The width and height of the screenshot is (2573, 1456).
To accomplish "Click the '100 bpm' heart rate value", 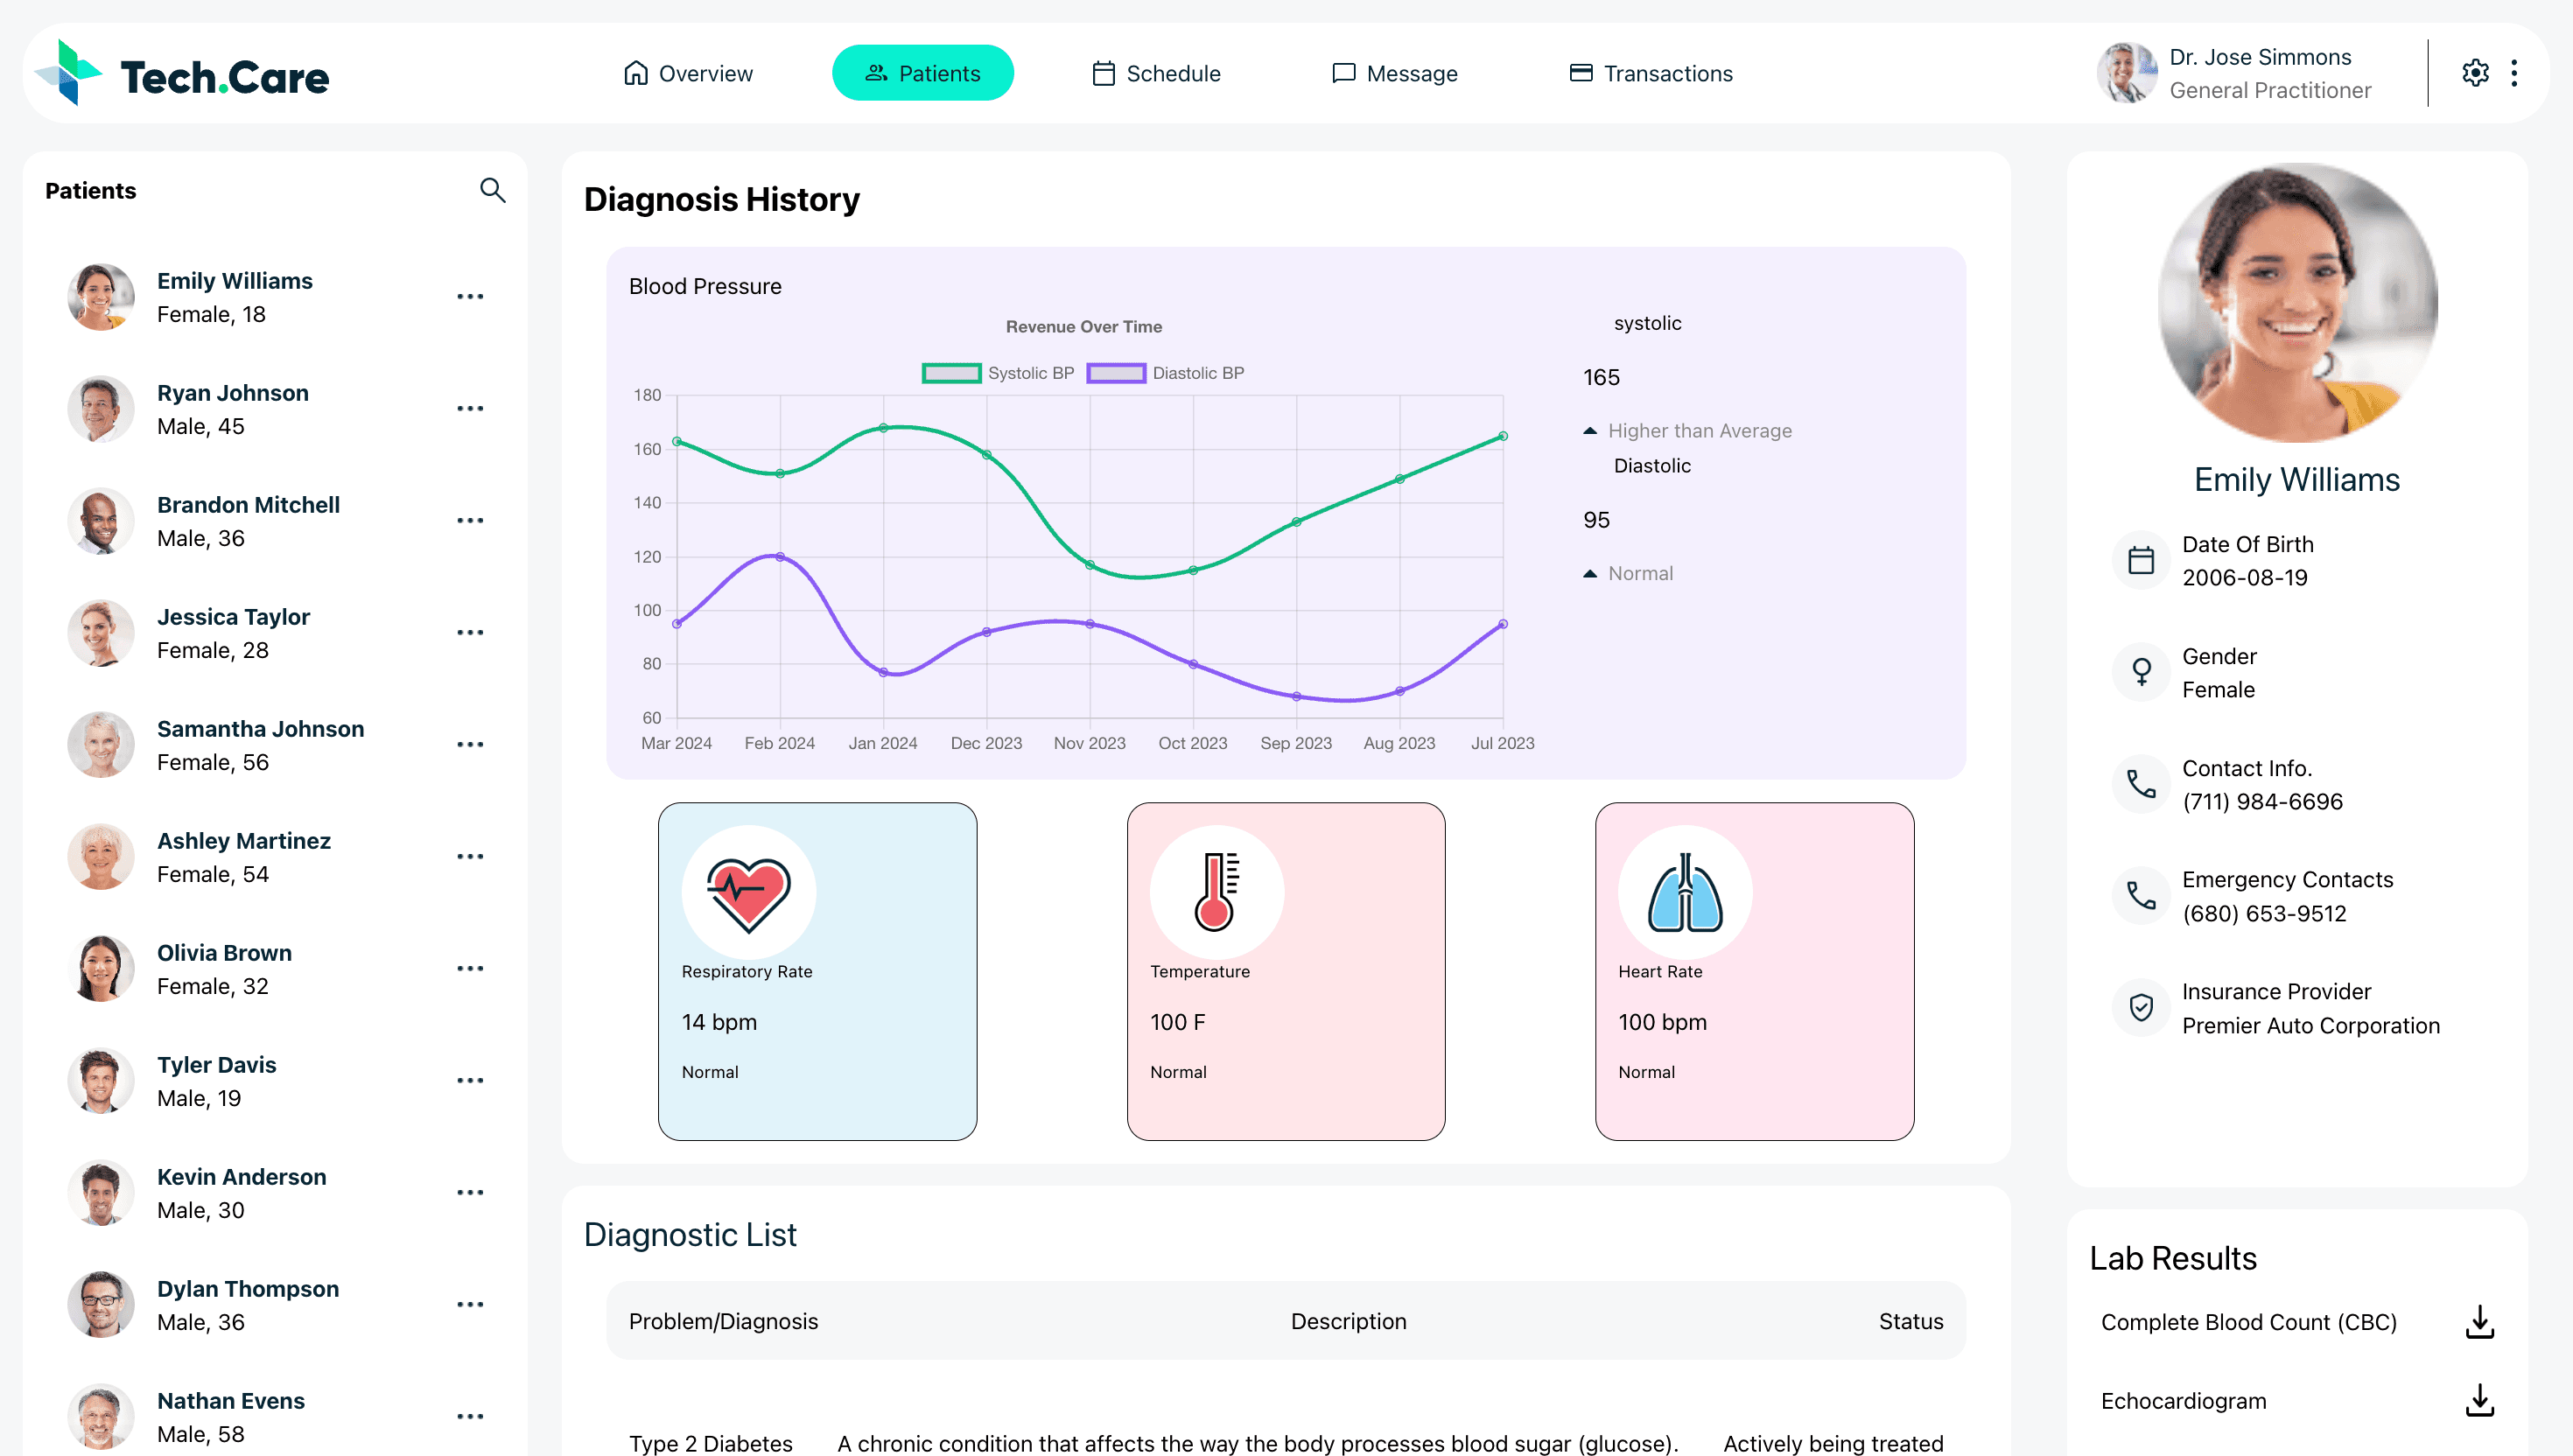I will click(x=1662, y=1022).
